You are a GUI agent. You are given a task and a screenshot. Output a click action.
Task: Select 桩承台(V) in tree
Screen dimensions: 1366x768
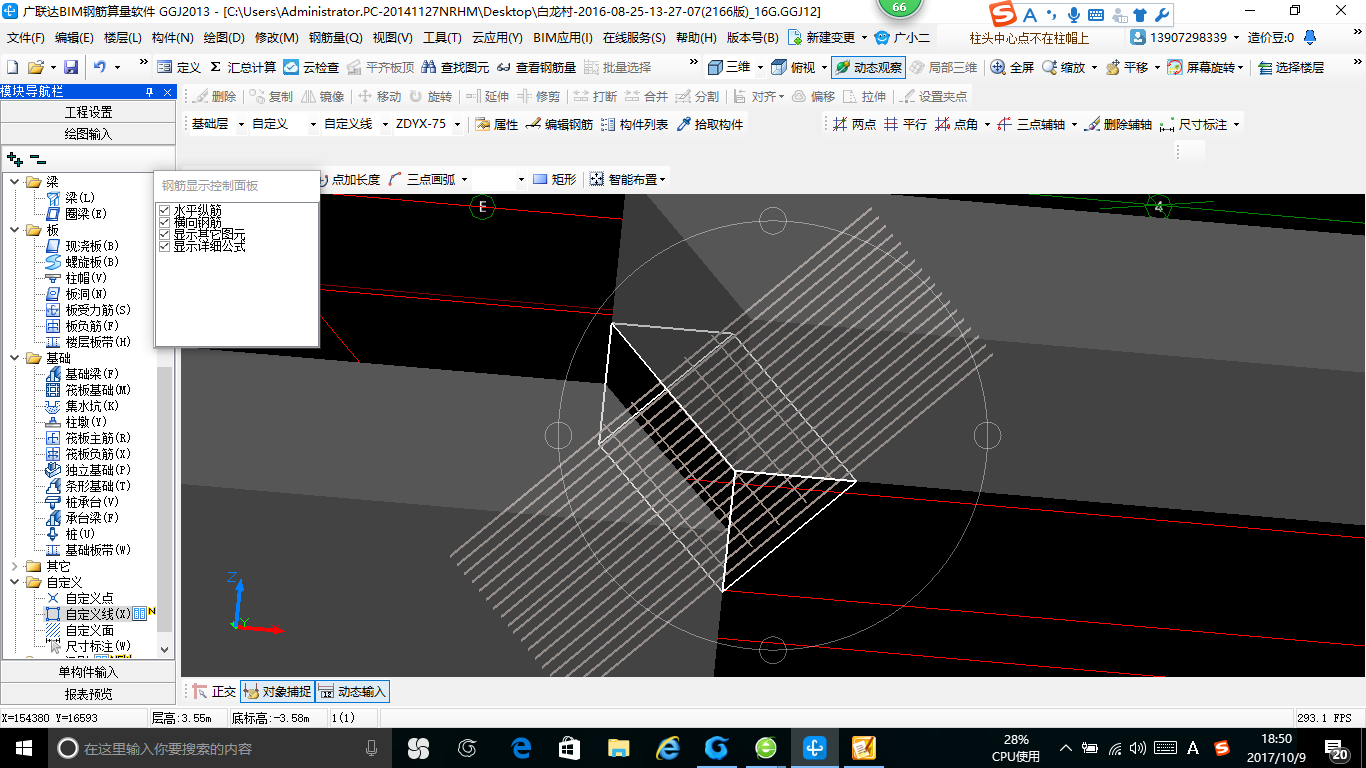click(x=92, y=502)
